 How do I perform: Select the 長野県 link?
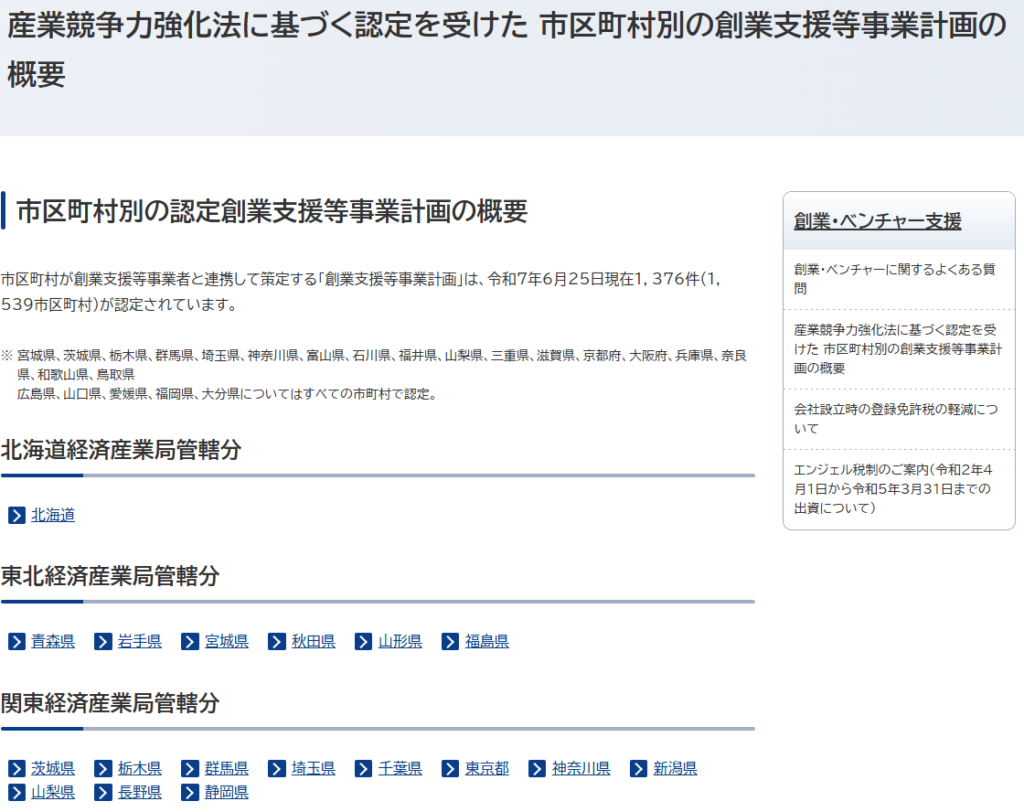point(140,793)
